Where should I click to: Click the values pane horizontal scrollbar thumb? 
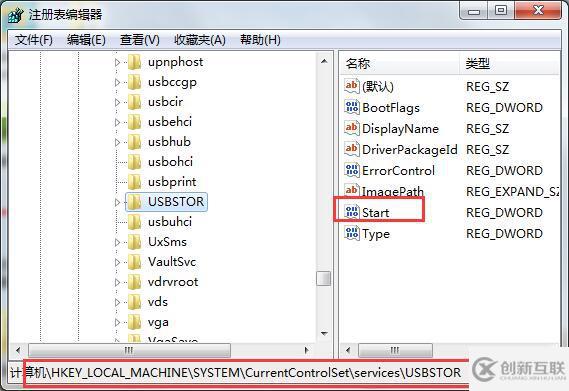(x=395, y=350)
